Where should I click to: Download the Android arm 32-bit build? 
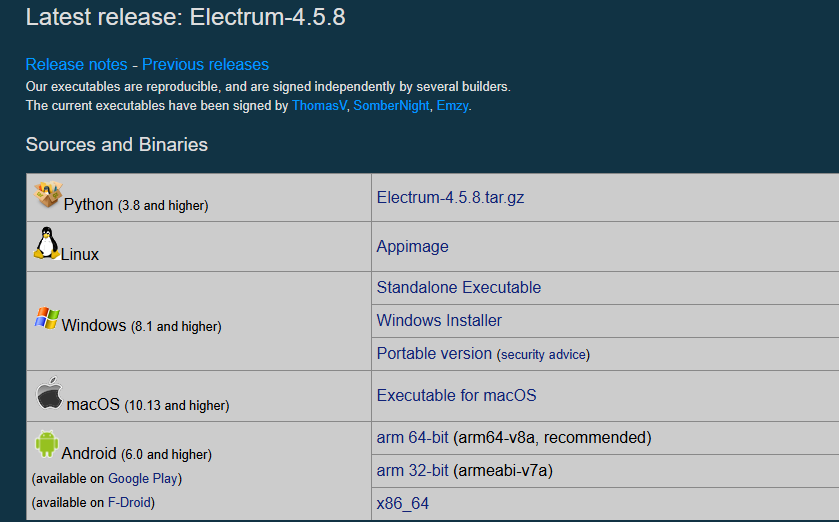coord(412,470)
